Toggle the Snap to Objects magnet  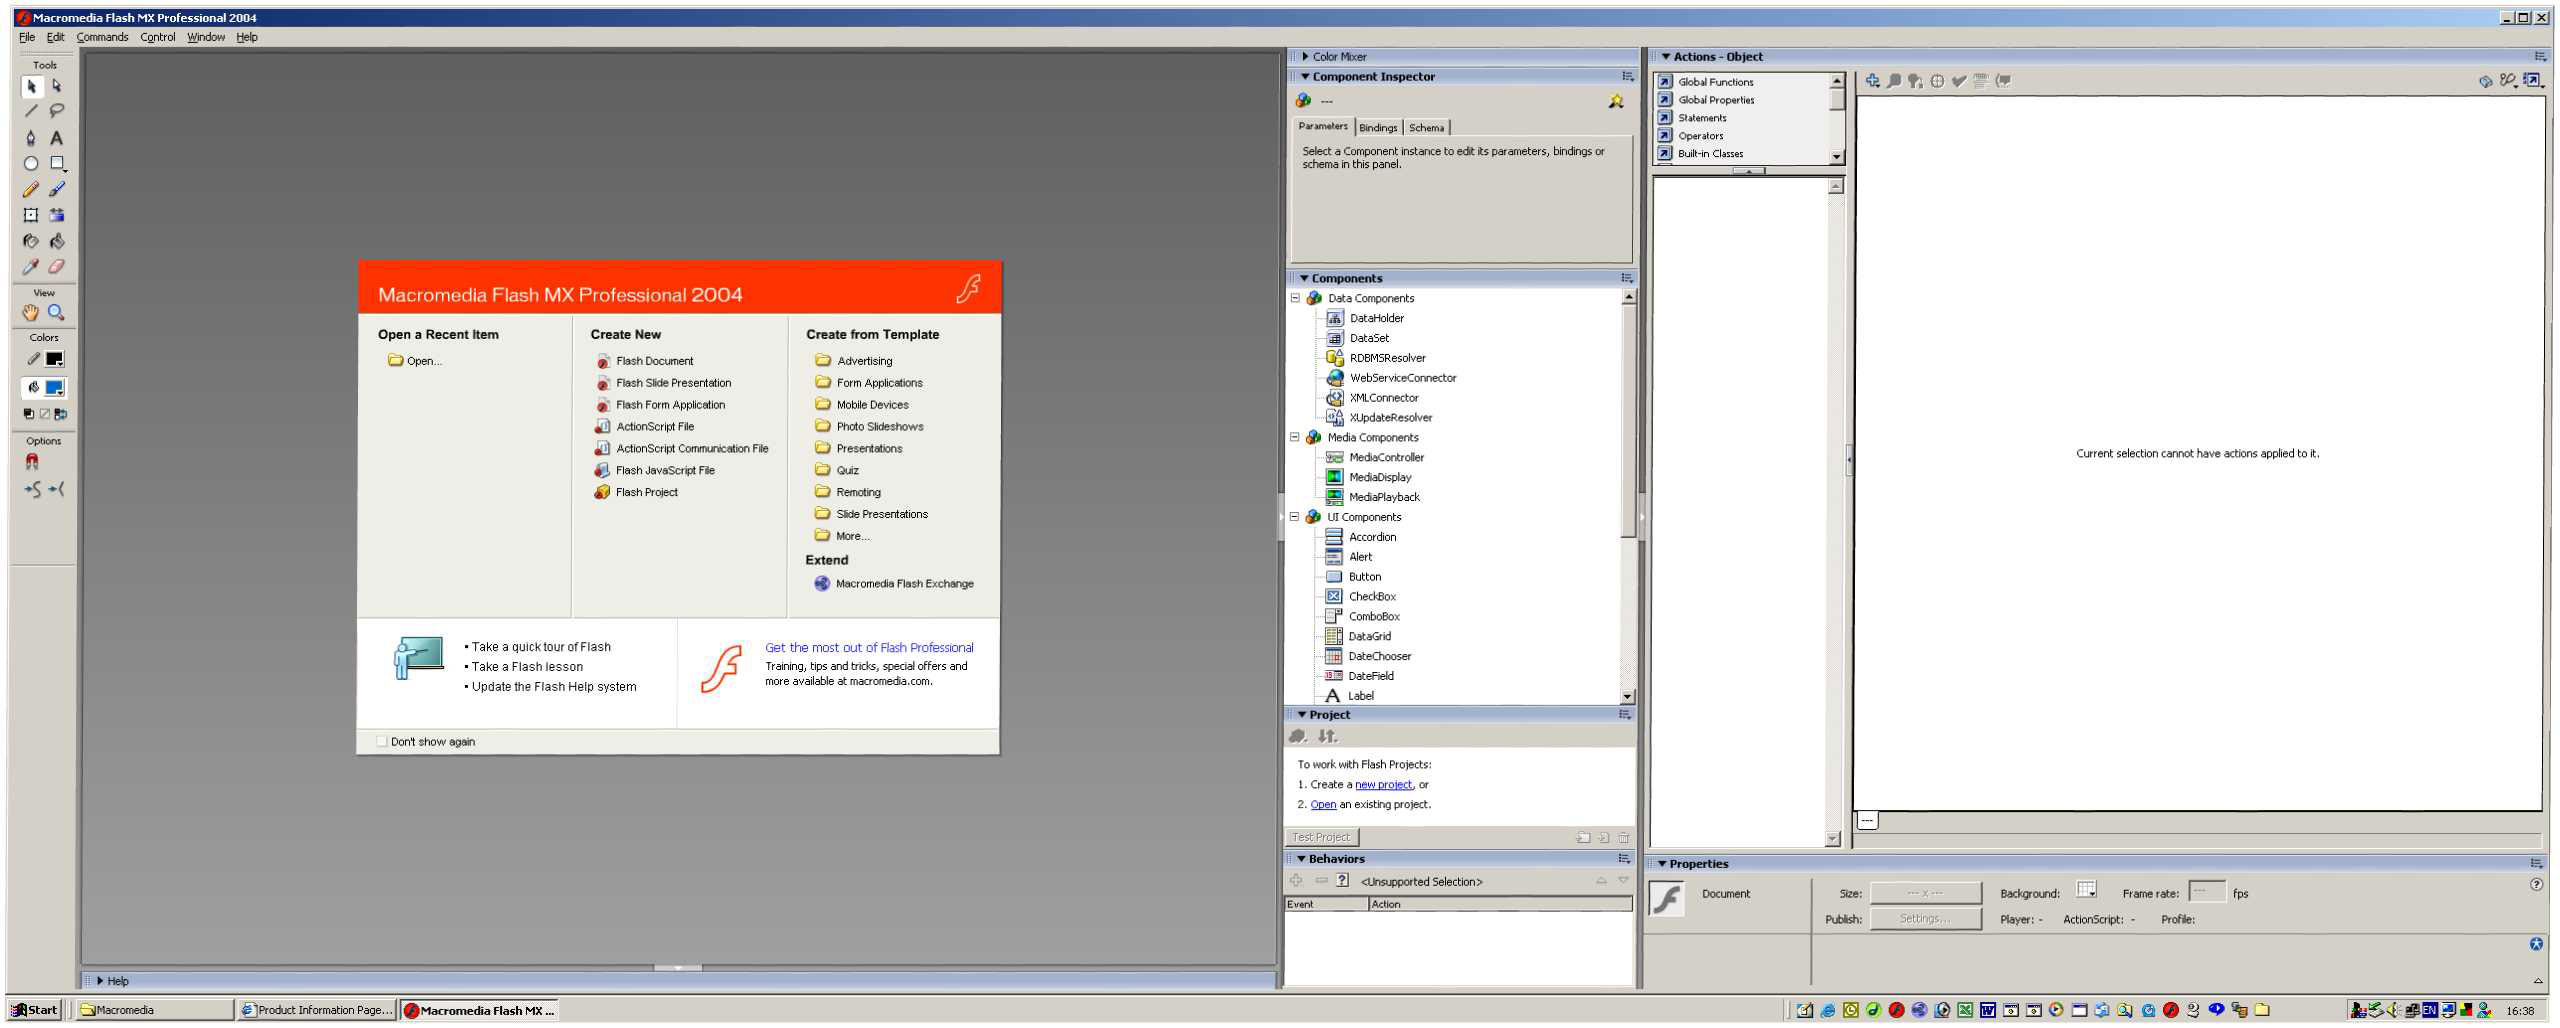[32, 462]
